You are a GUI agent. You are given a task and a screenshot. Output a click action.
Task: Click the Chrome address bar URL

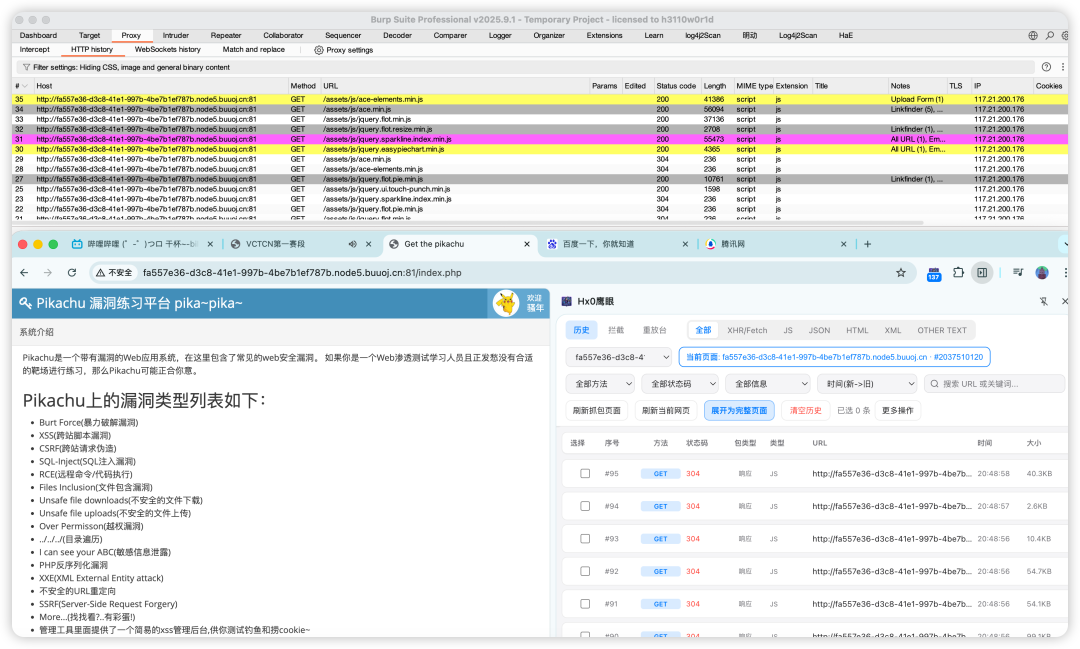(x=302, y=273)
